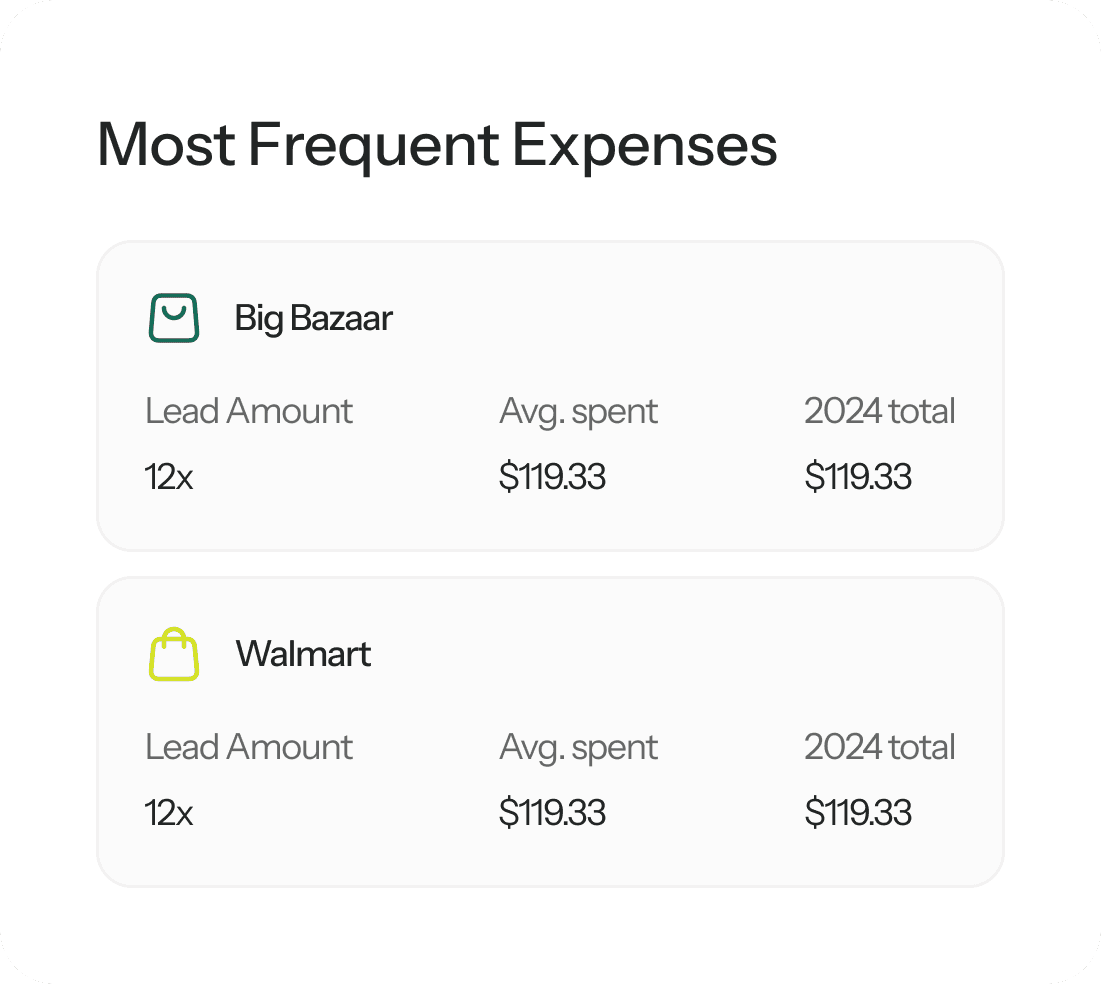Click Avg. spent label in Walmart card
Viewport: 1101px width, 984px height.
578,748
